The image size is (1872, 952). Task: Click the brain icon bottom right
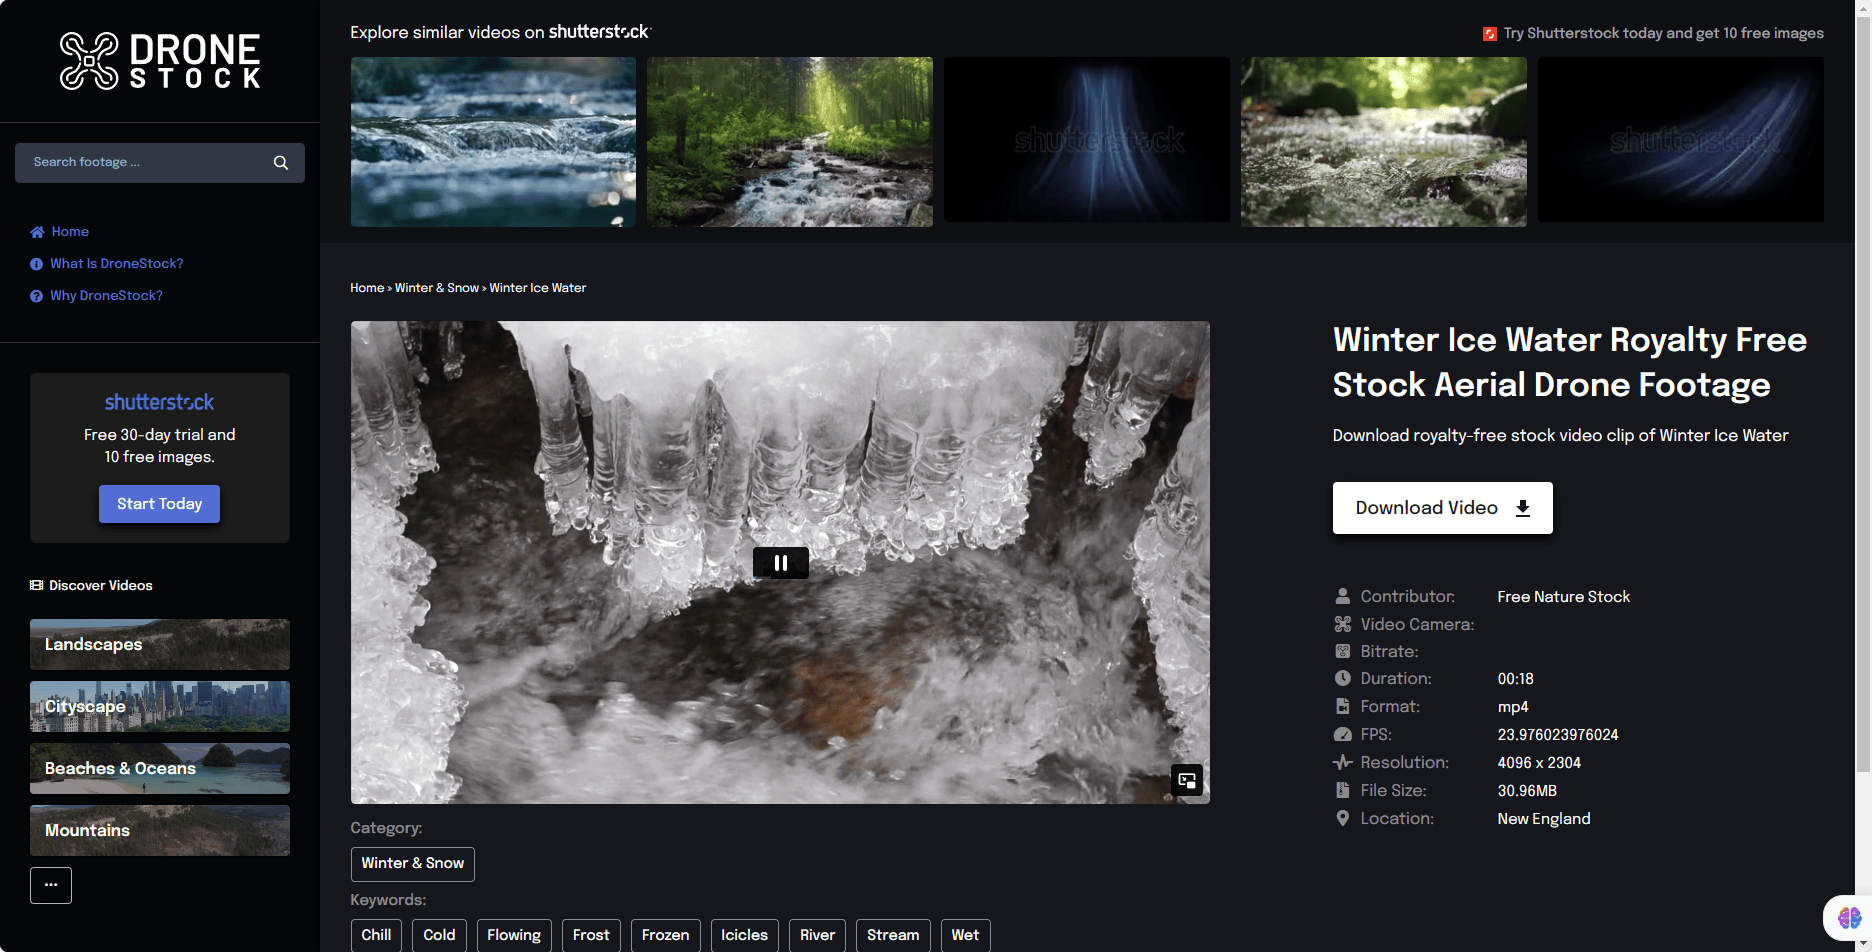(1849, 917)
